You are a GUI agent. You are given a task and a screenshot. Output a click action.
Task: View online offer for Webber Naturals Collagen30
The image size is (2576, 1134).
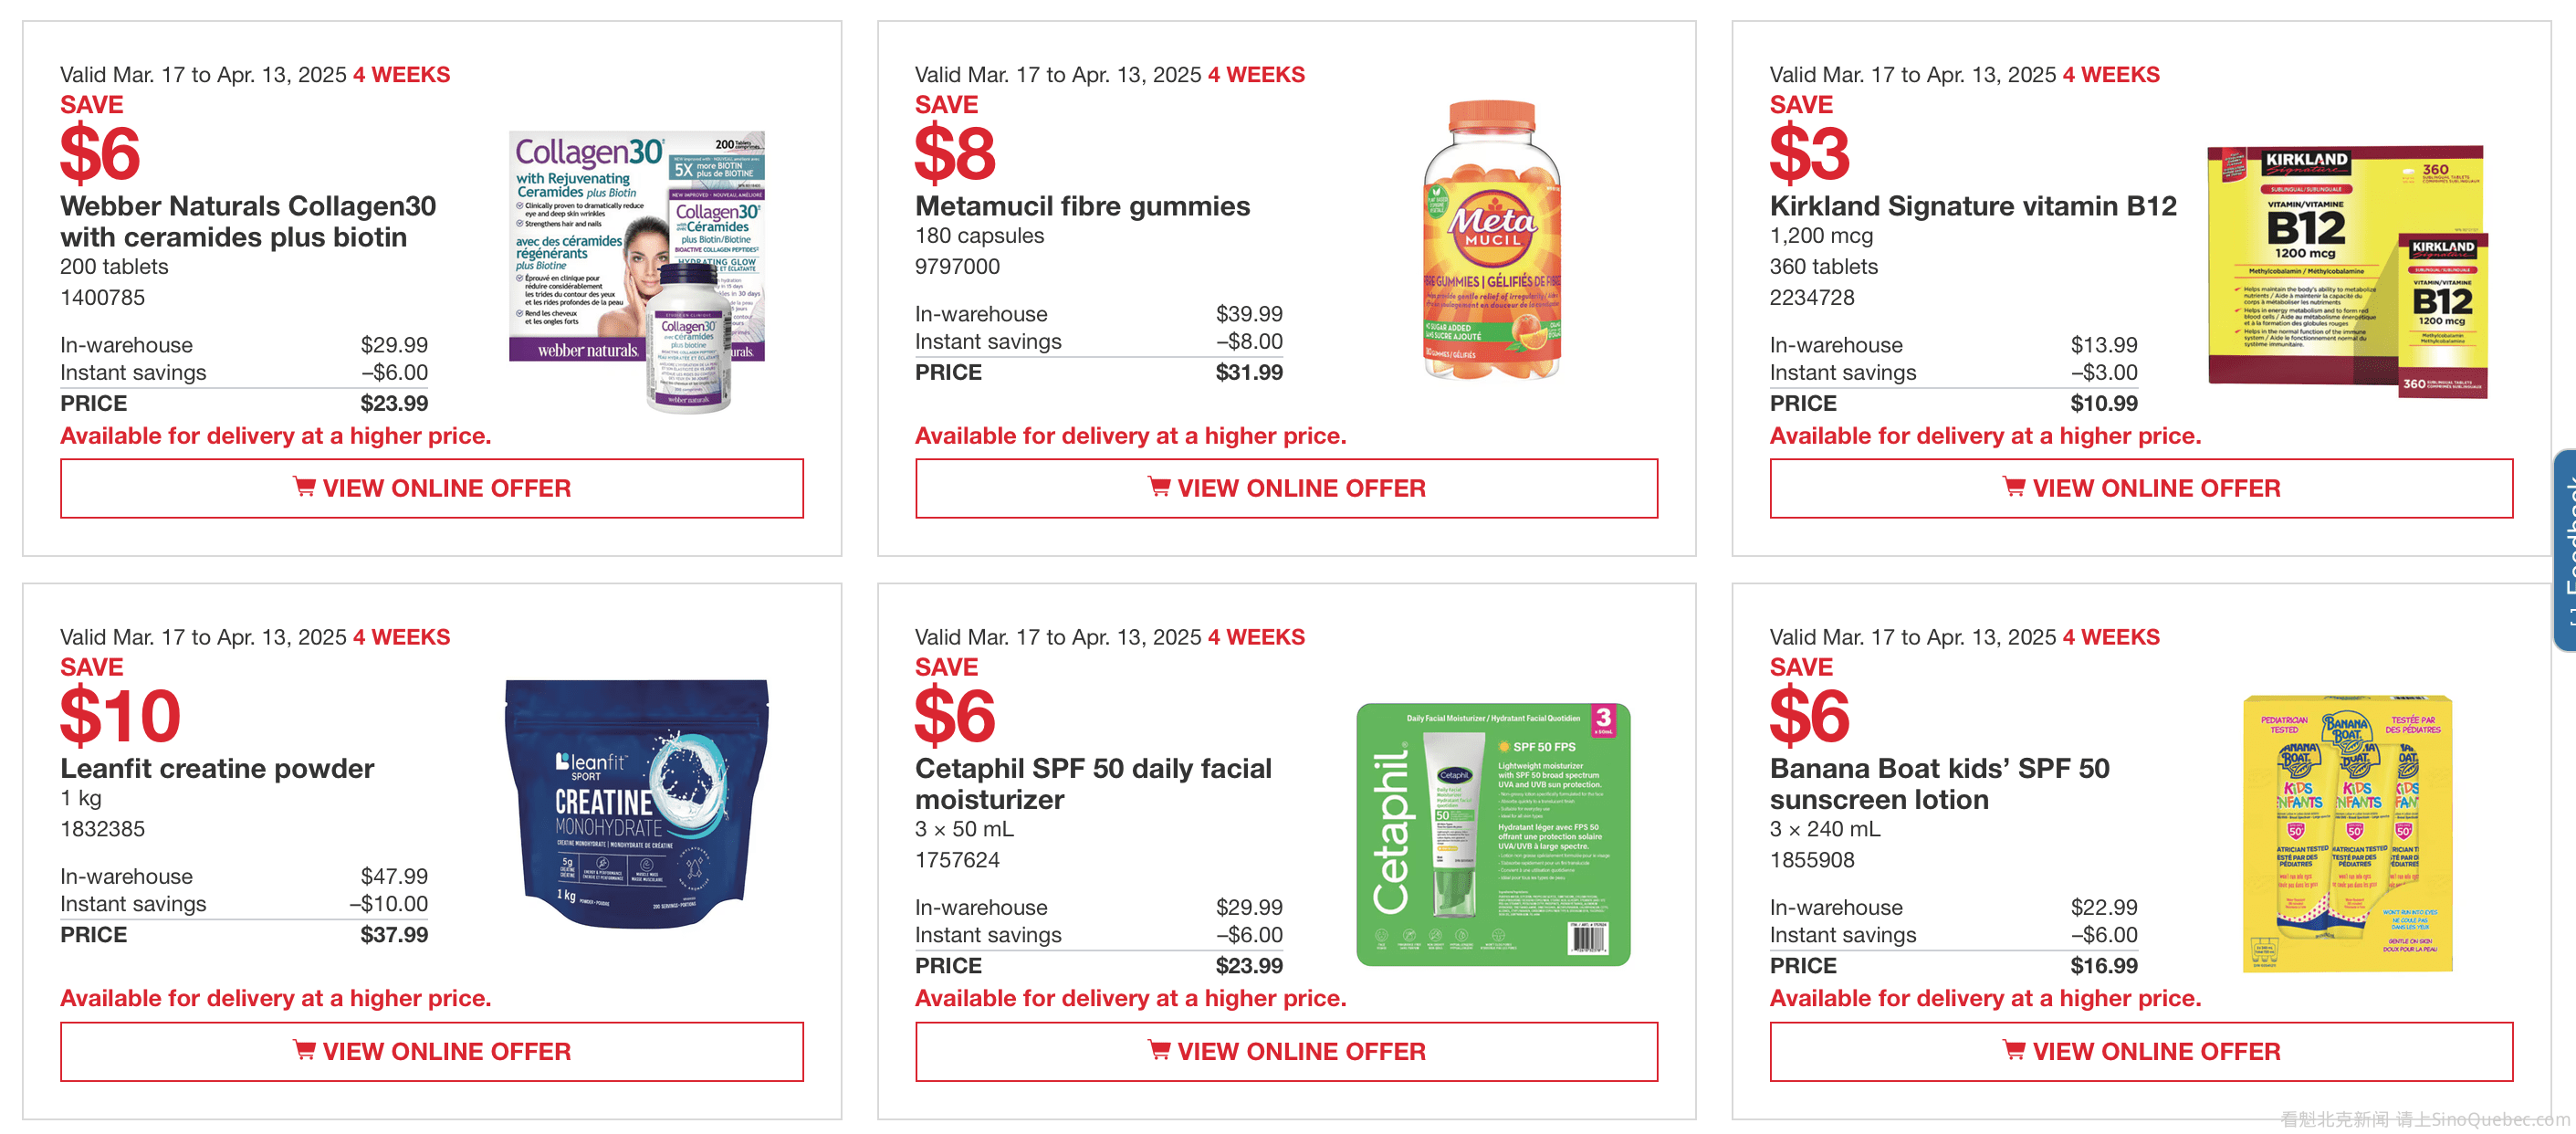pos(431,488)
